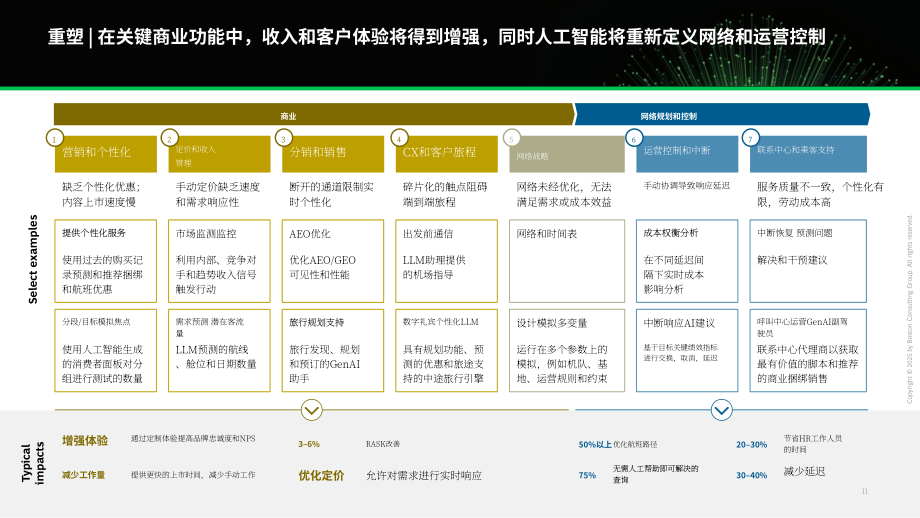Open the 网络和时间表 example card

(567, 261)
